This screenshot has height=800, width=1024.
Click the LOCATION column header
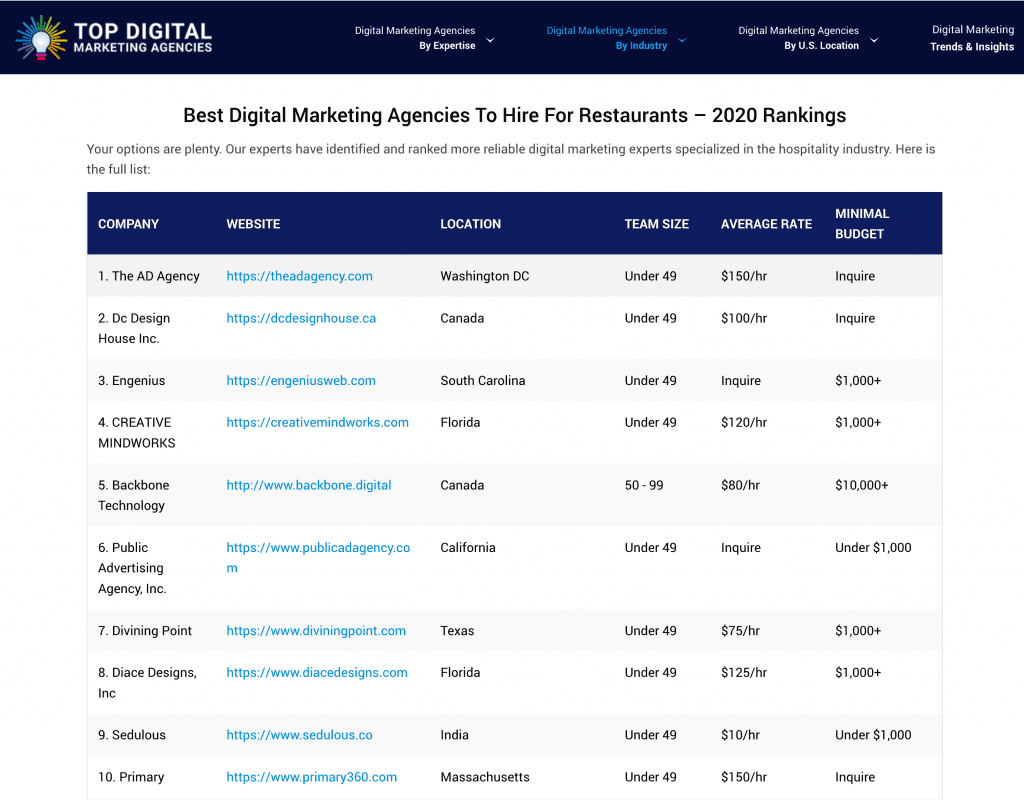coord(470,224)
